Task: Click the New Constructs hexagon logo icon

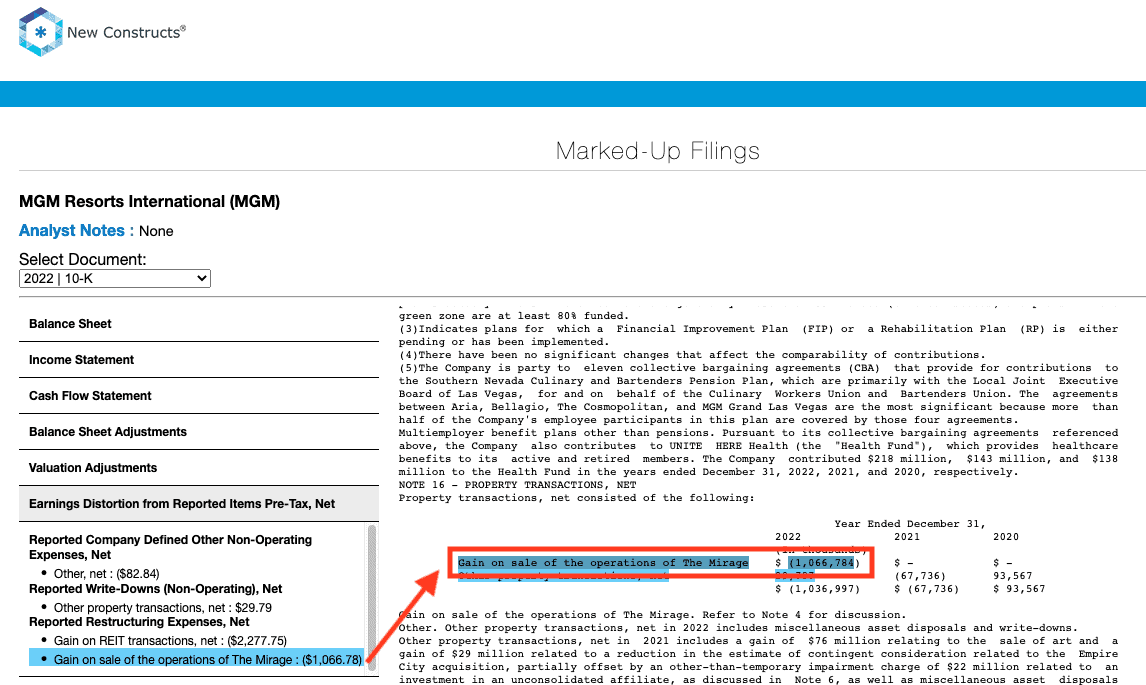Action: (x=40, y=32)
